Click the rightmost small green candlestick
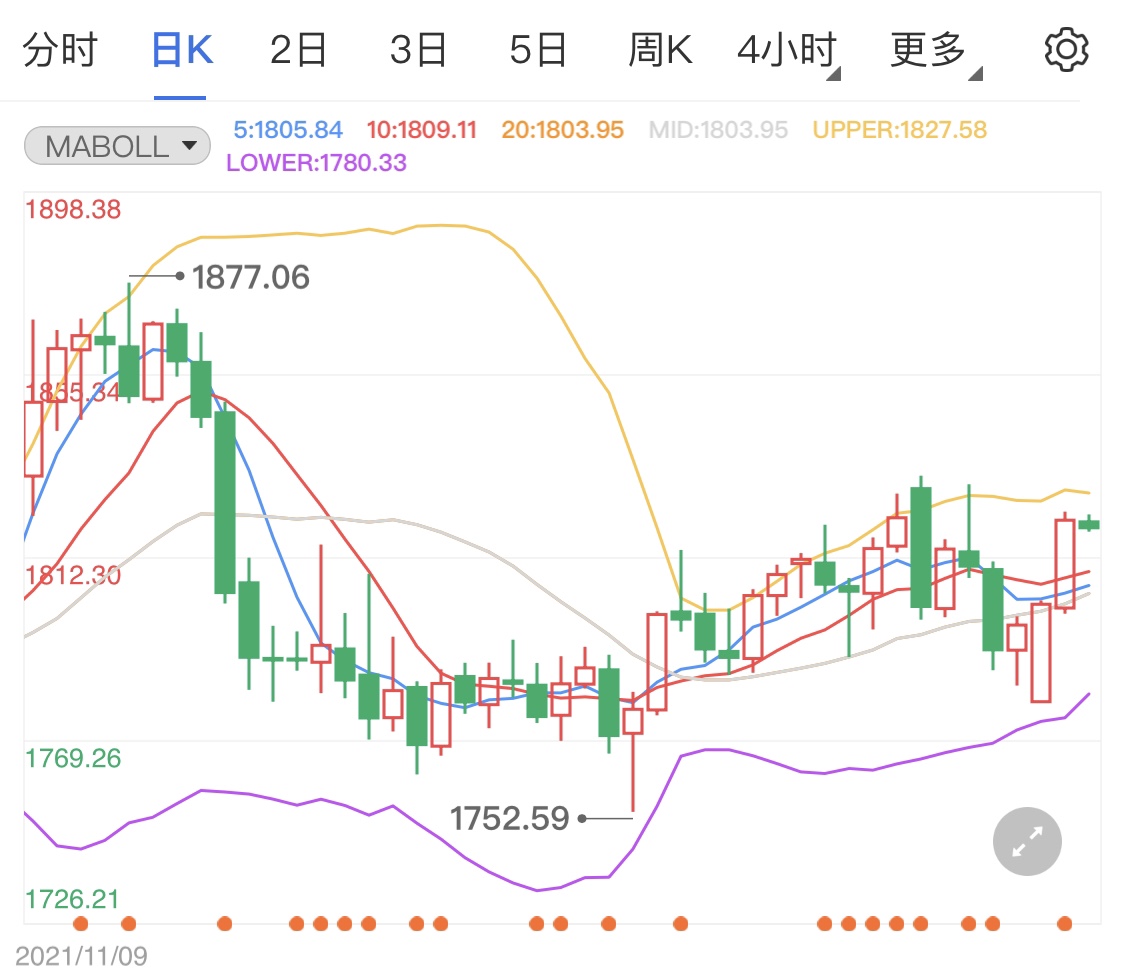 coord(1089,524)
